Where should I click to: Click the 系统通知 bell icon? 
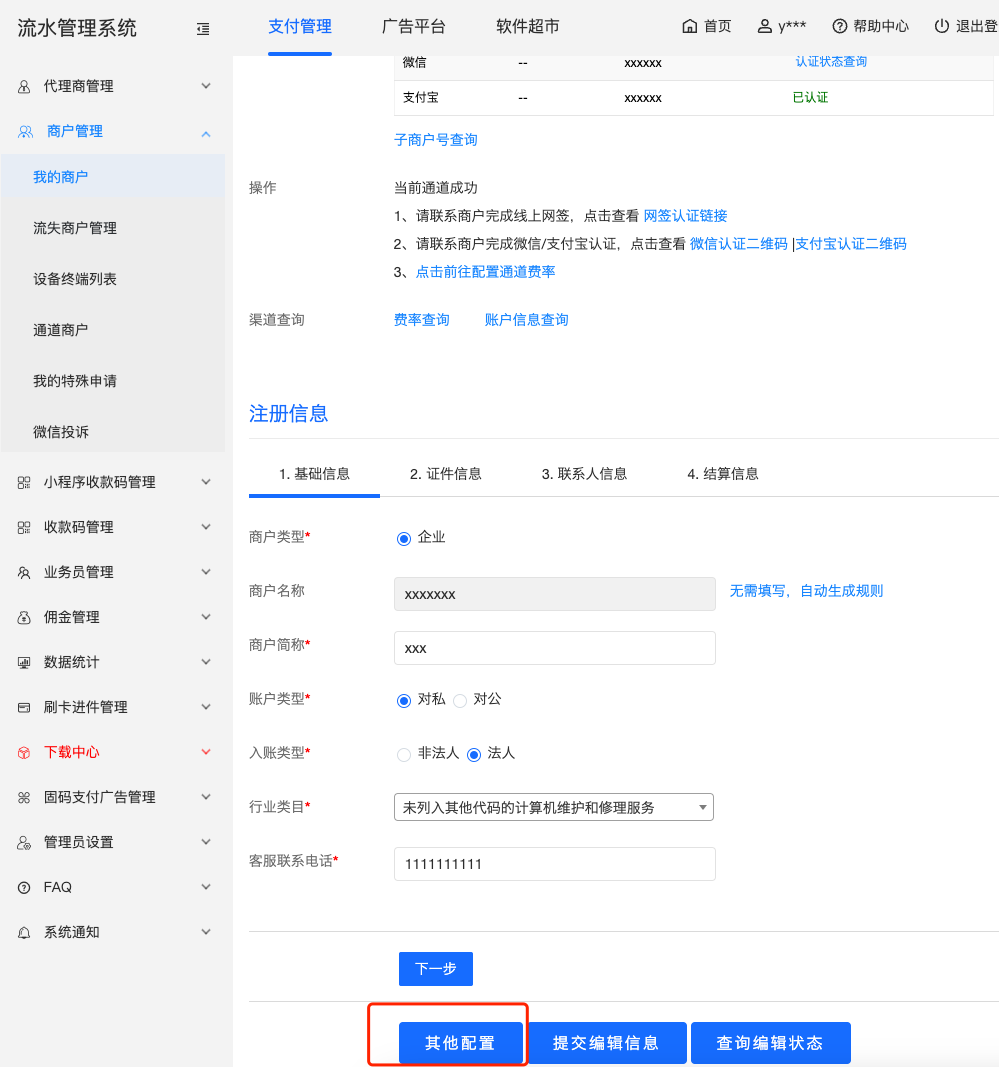24,932
